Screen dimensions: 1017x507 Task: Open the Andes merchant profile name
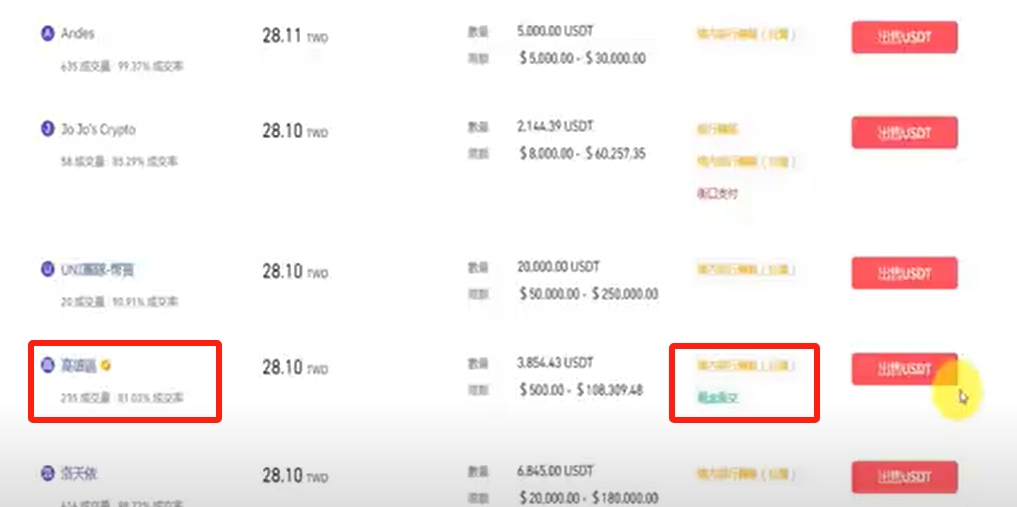77,33
